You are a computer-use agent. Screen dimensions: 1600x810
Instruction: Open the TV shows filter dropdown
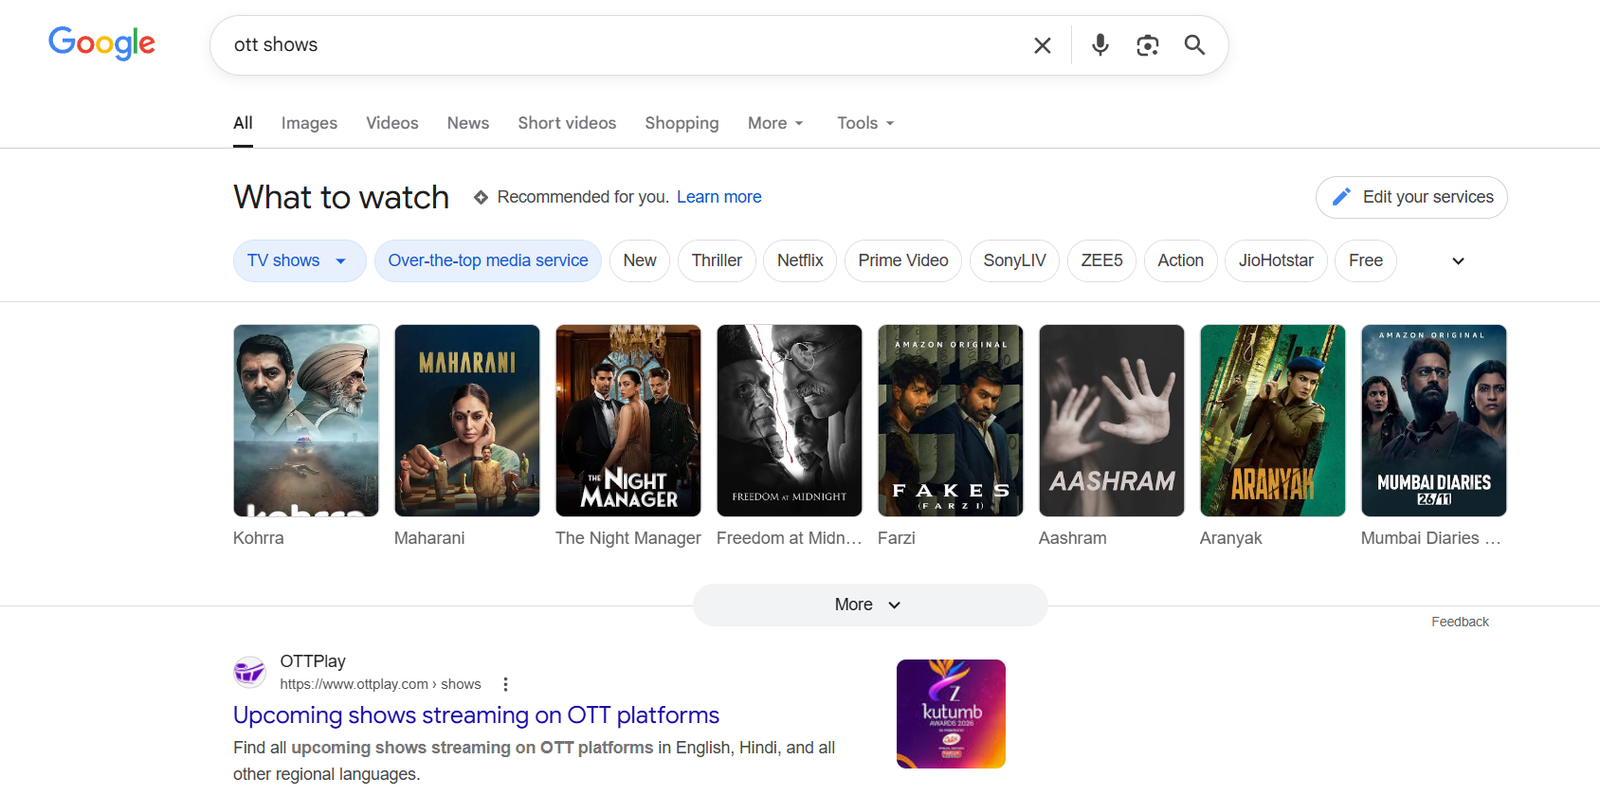[x=299, y=261]
